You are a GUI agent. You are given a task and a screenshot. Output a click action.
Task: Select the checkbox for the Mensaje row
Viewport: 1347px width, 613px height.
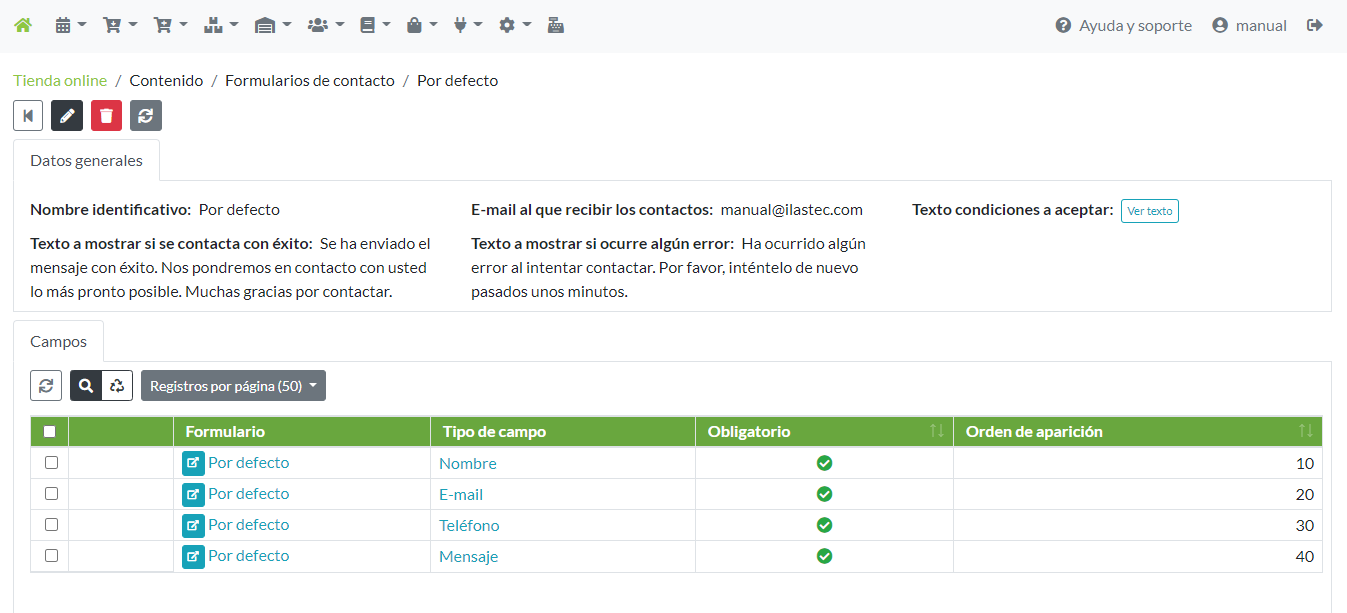tap(51, 556)
